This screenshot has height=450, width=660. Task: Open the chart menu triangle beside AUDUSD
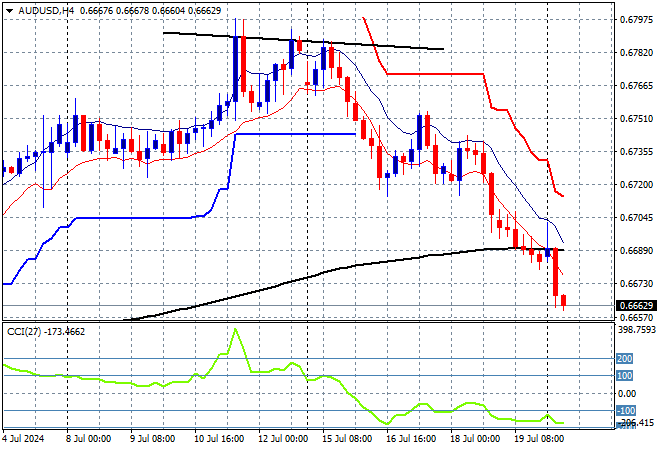pyautogui.click(x=9, y=11)
